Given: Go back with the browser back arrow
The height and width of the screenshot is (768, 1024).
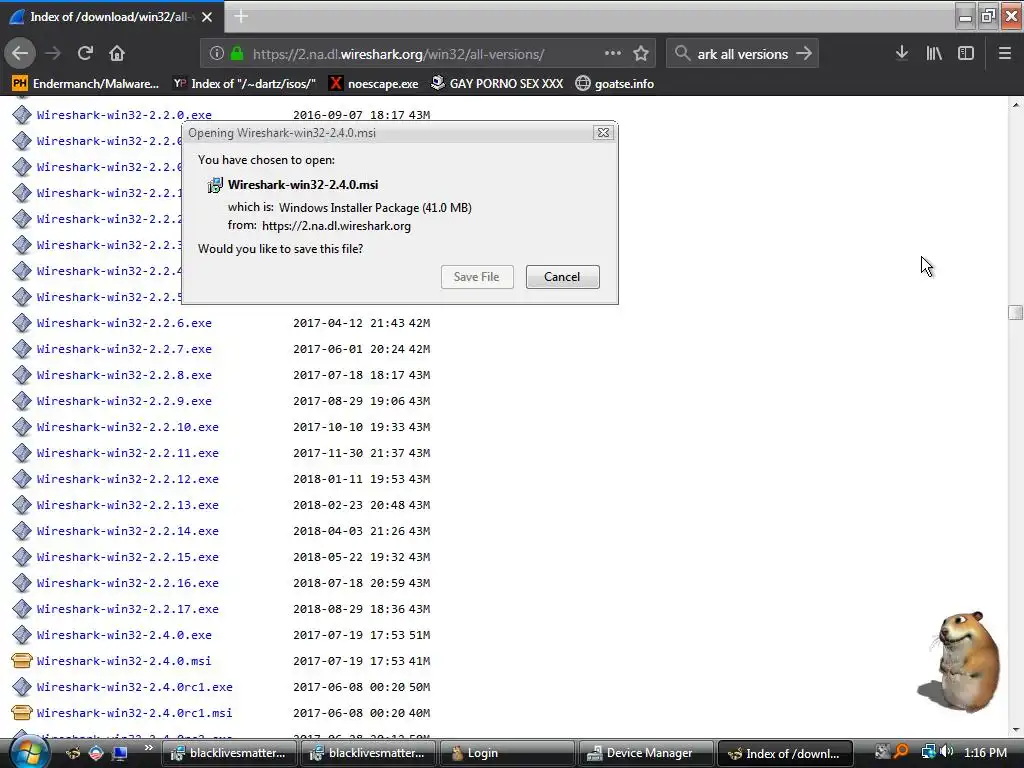Looking at the screenshot, I should (x=20, y=54).
